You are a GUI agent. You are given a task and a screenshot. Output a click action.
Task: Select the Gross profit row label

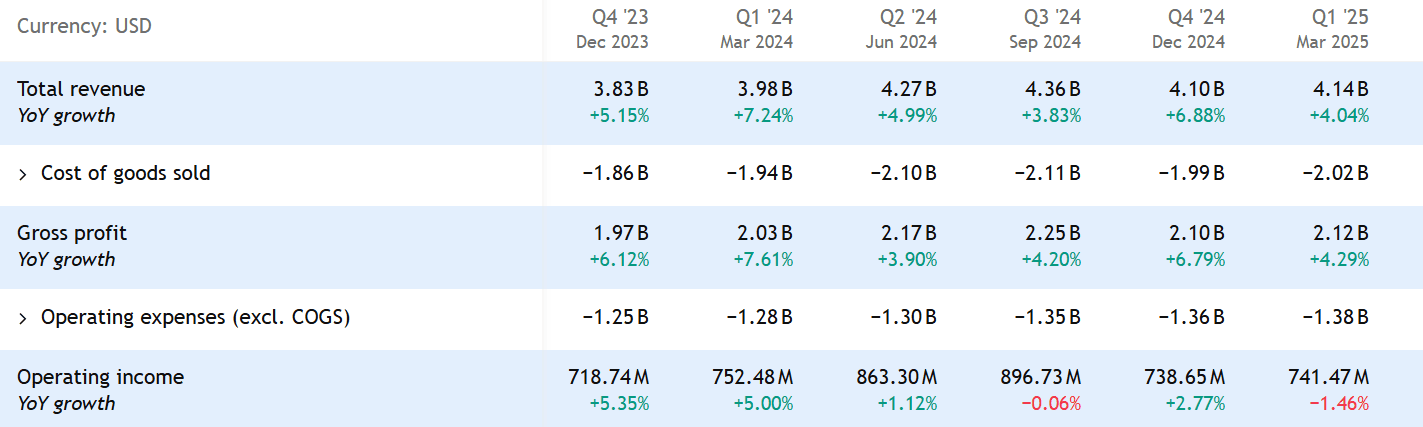[72, 233]
